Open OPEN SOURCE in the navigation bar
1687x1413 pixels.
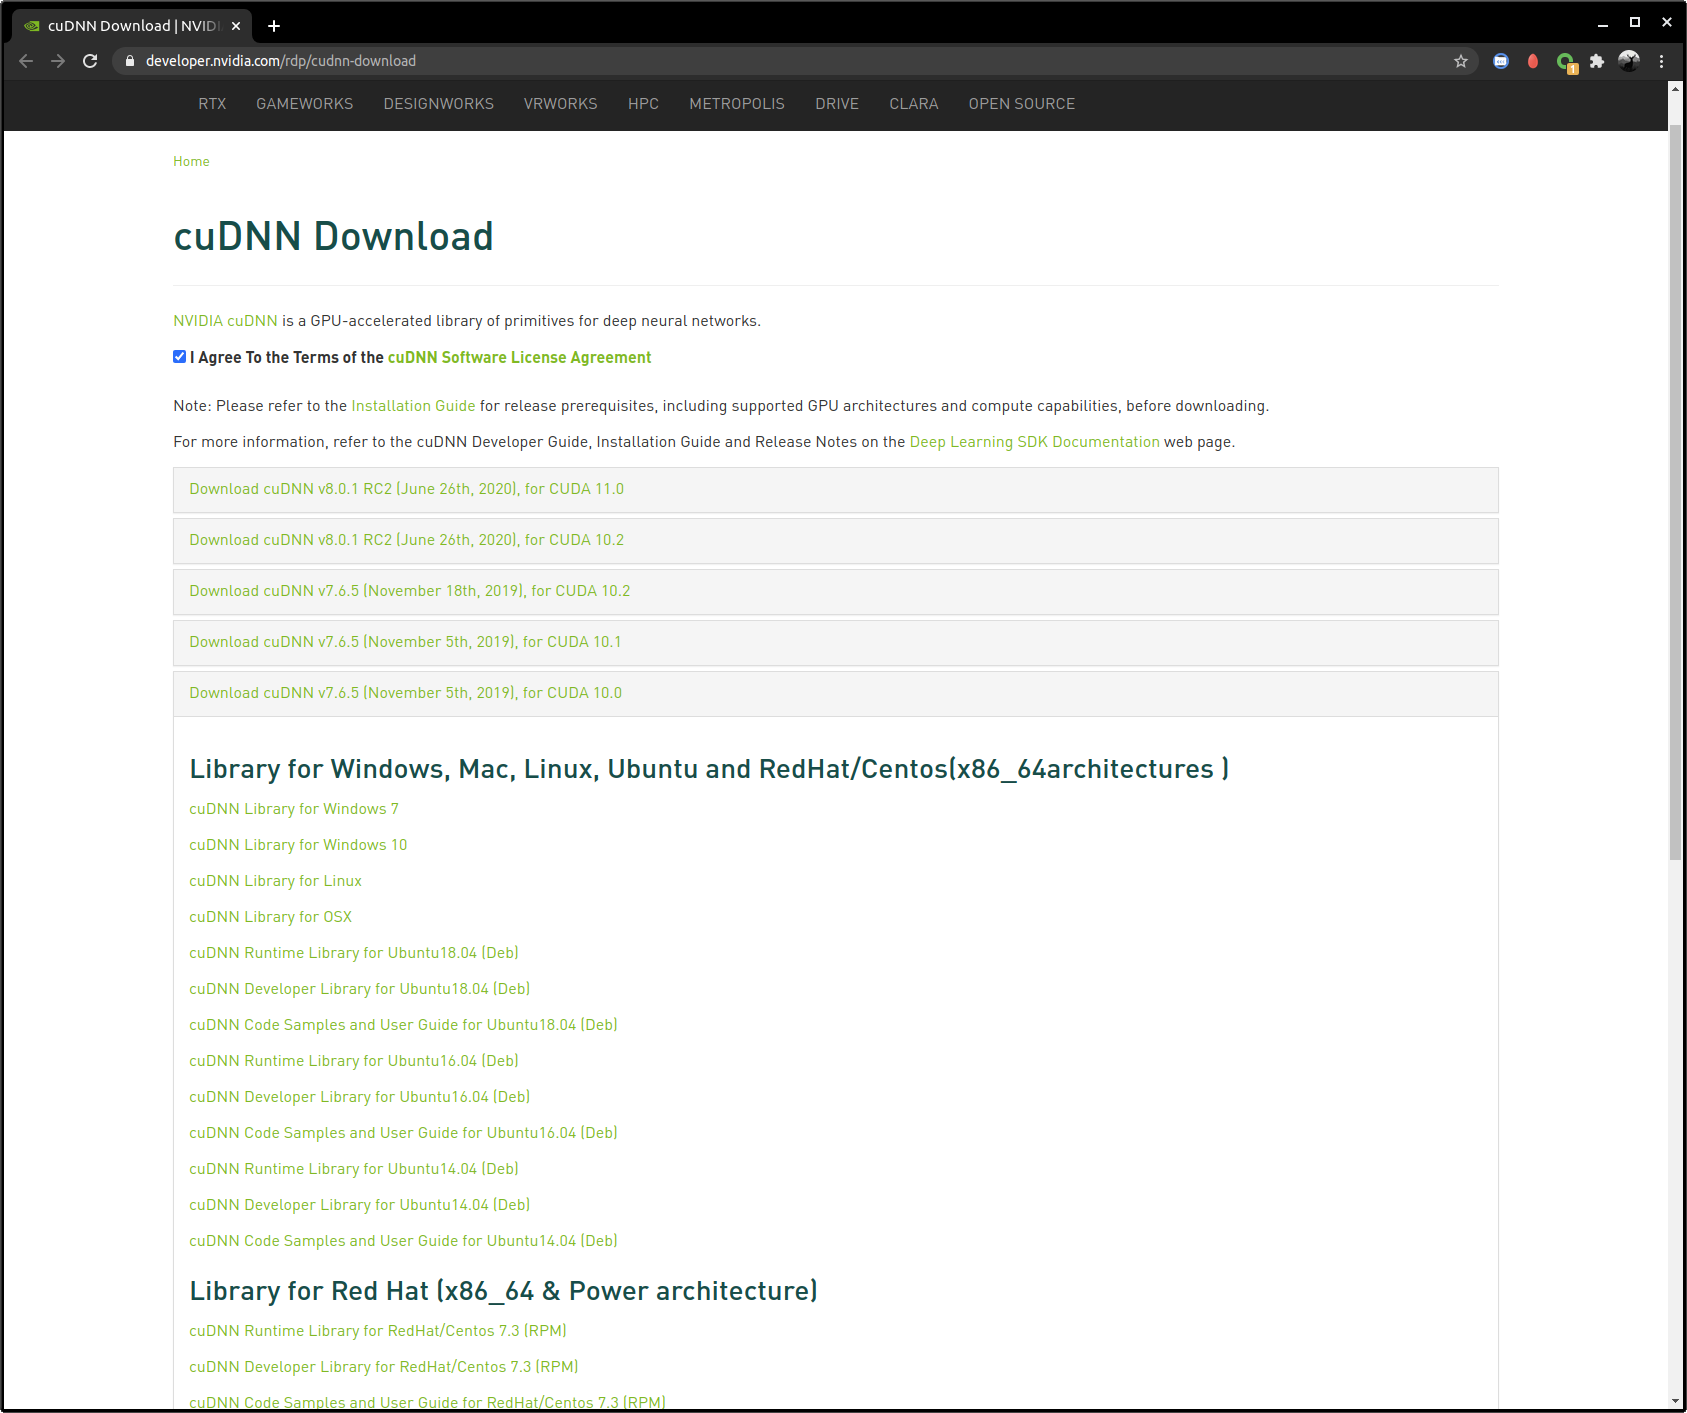point(1022,104)
